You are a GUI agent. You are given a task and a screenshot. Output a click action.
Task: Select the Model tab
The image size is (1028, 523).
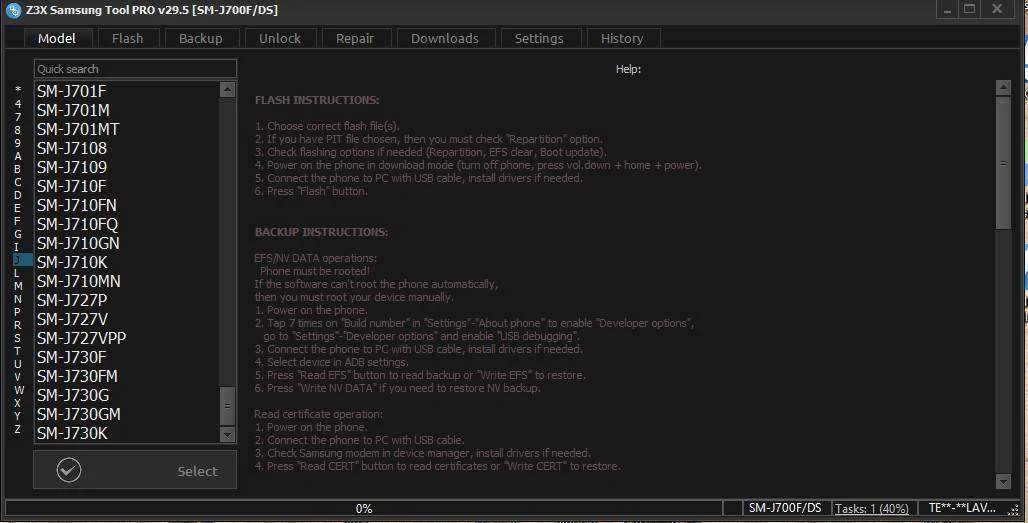click(57, 39)
